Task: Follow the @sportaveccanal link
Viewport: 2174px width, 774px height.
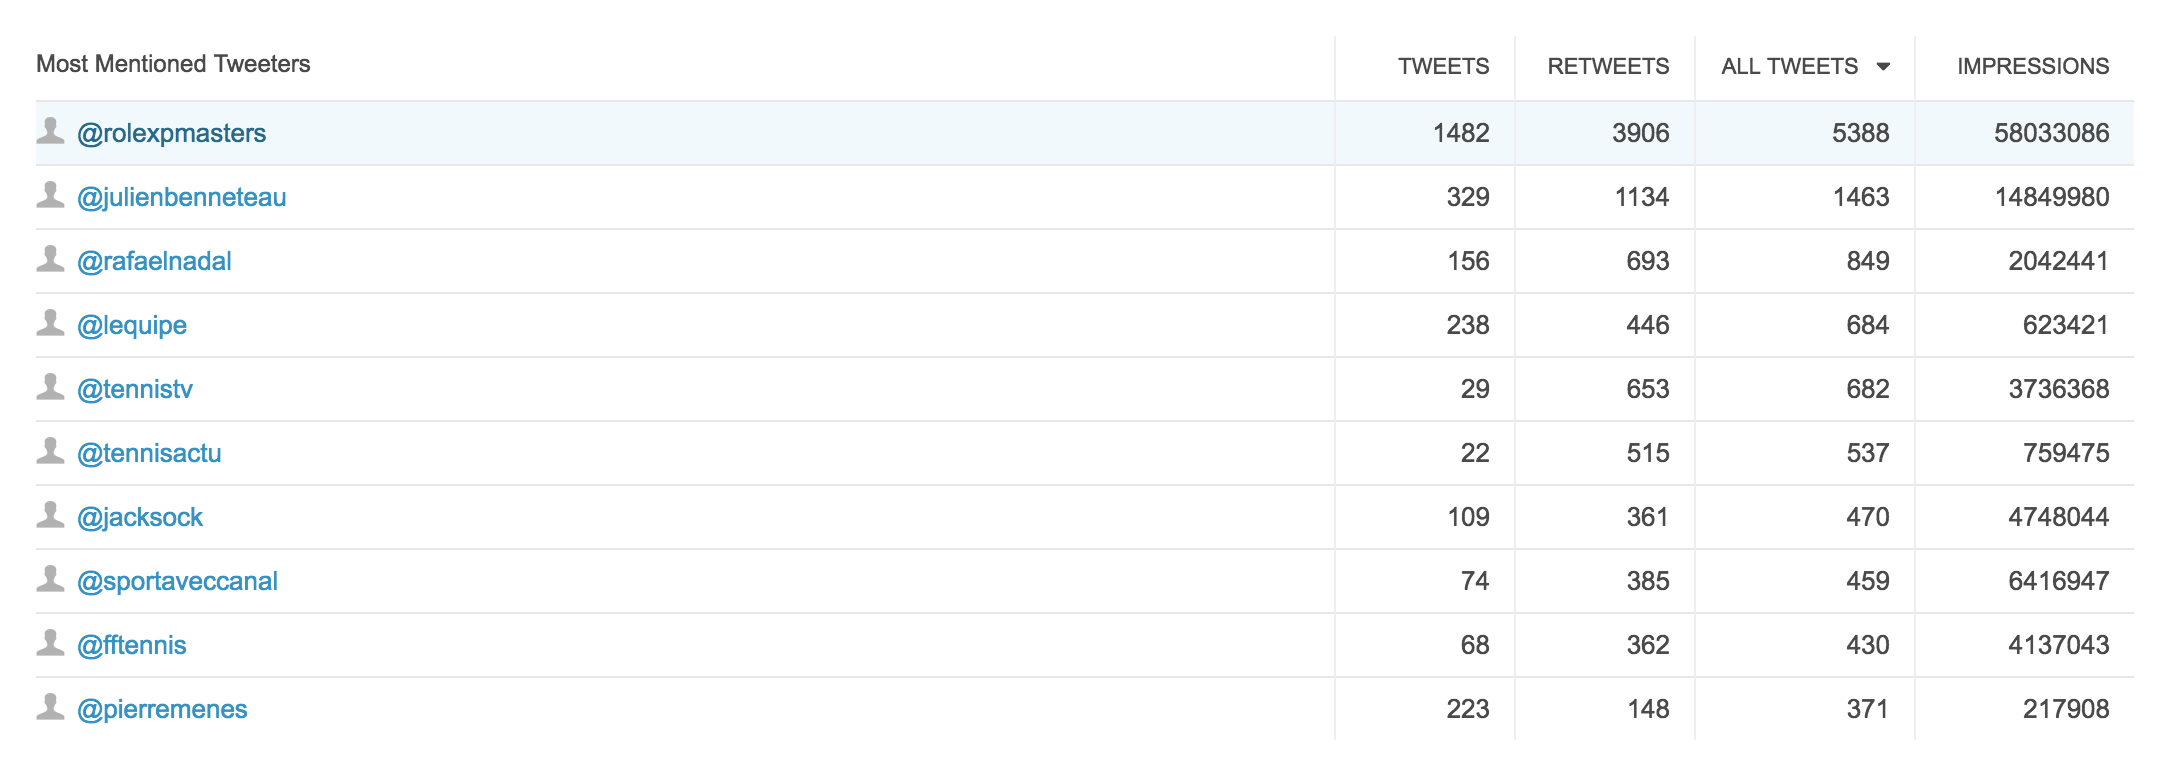Action: tap(177, 582)
